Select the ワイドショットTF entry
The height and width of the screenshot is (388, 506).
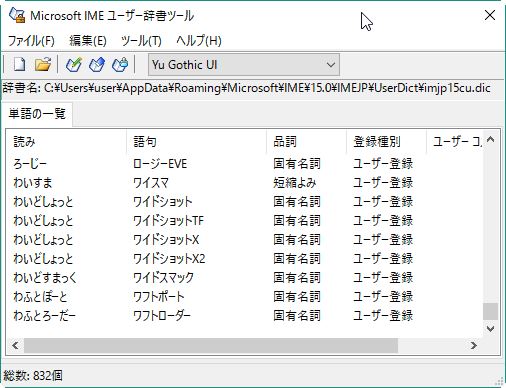click(244, 221)
